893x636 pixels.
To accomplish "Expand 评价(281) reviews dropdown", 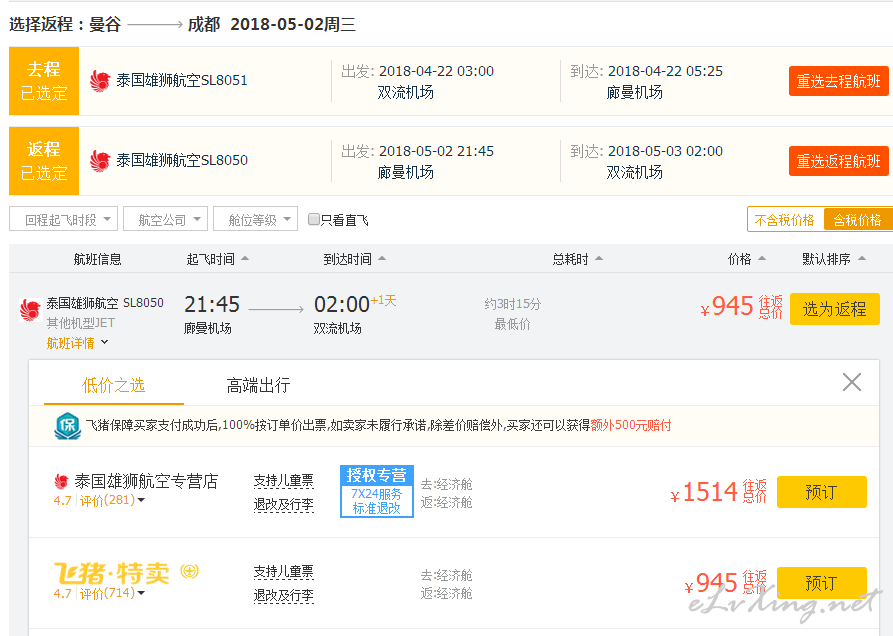I will (x=112, y=500).
